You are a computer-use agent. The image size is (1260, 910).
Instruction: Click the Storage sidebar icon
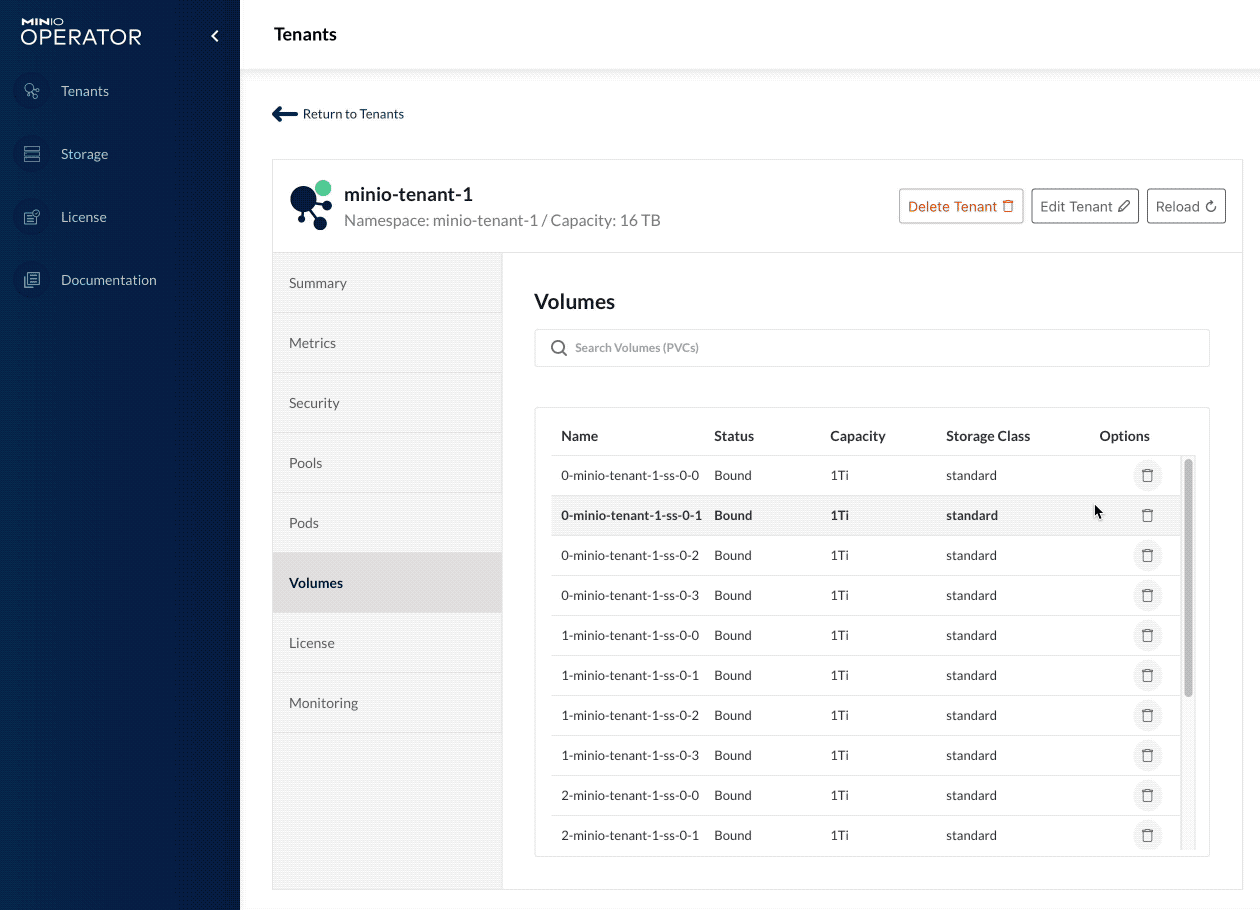pyautogui.click(x=32, y=154)
